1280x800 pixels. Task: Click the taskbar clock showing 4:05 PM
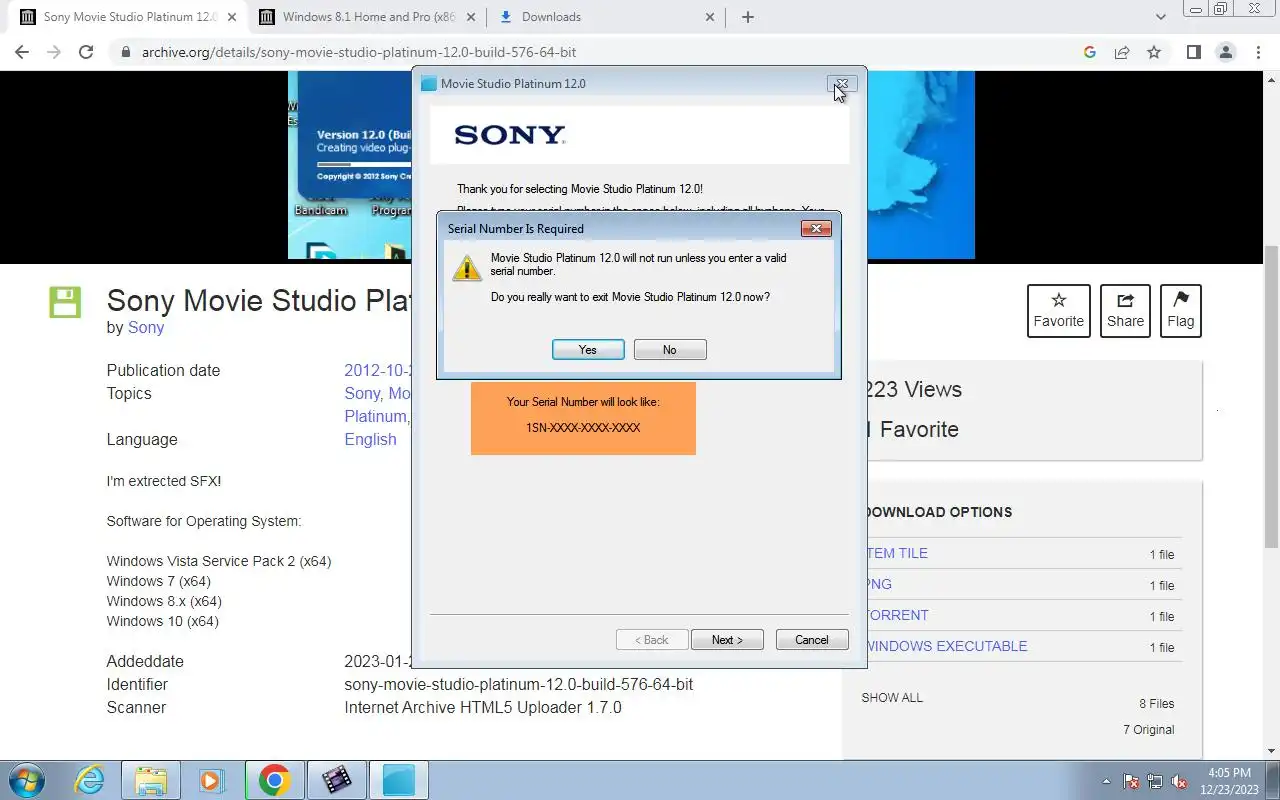(x=1230, y=781)
